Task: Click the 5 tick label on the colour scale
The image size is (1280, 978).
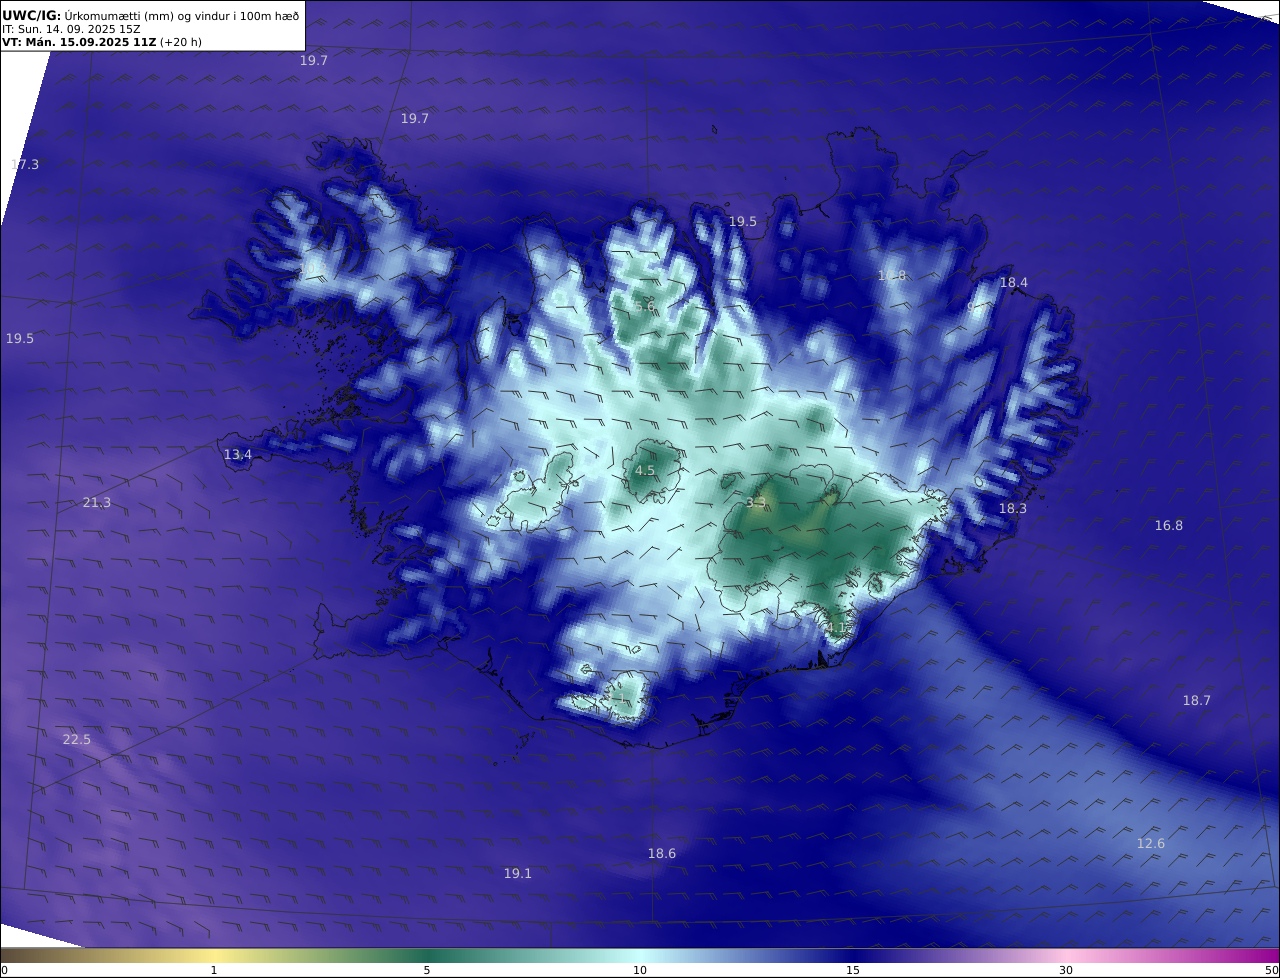Action: coord(427,970)
